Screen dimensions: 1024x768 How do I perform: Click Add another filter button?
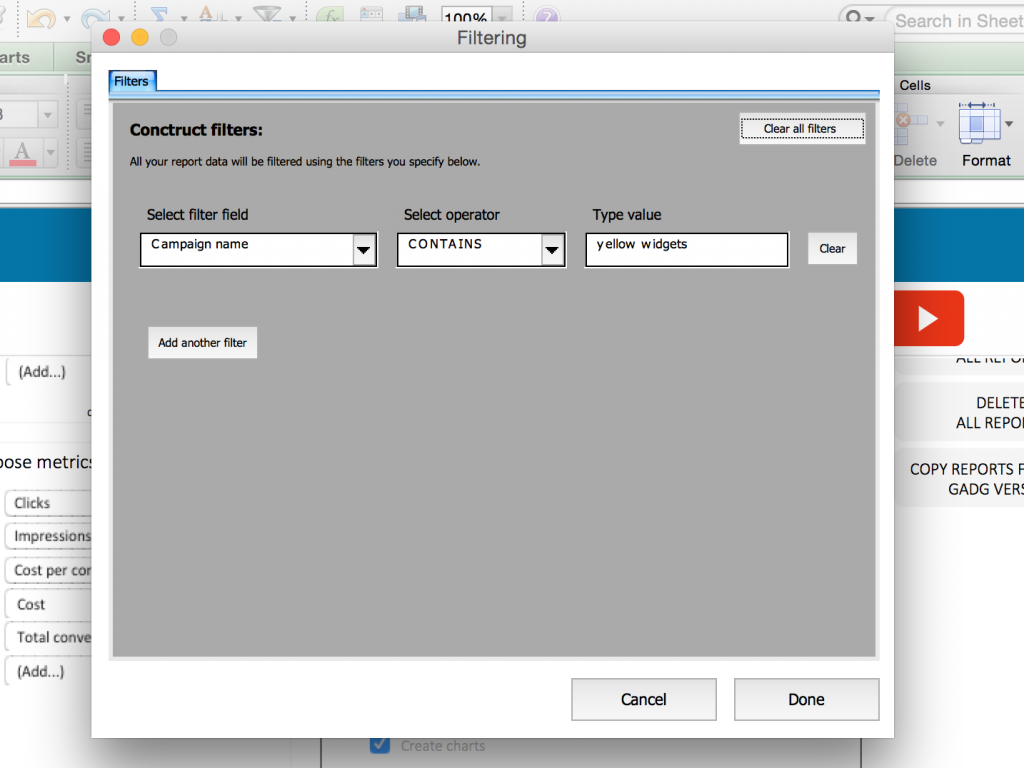(x=202, y=343)
